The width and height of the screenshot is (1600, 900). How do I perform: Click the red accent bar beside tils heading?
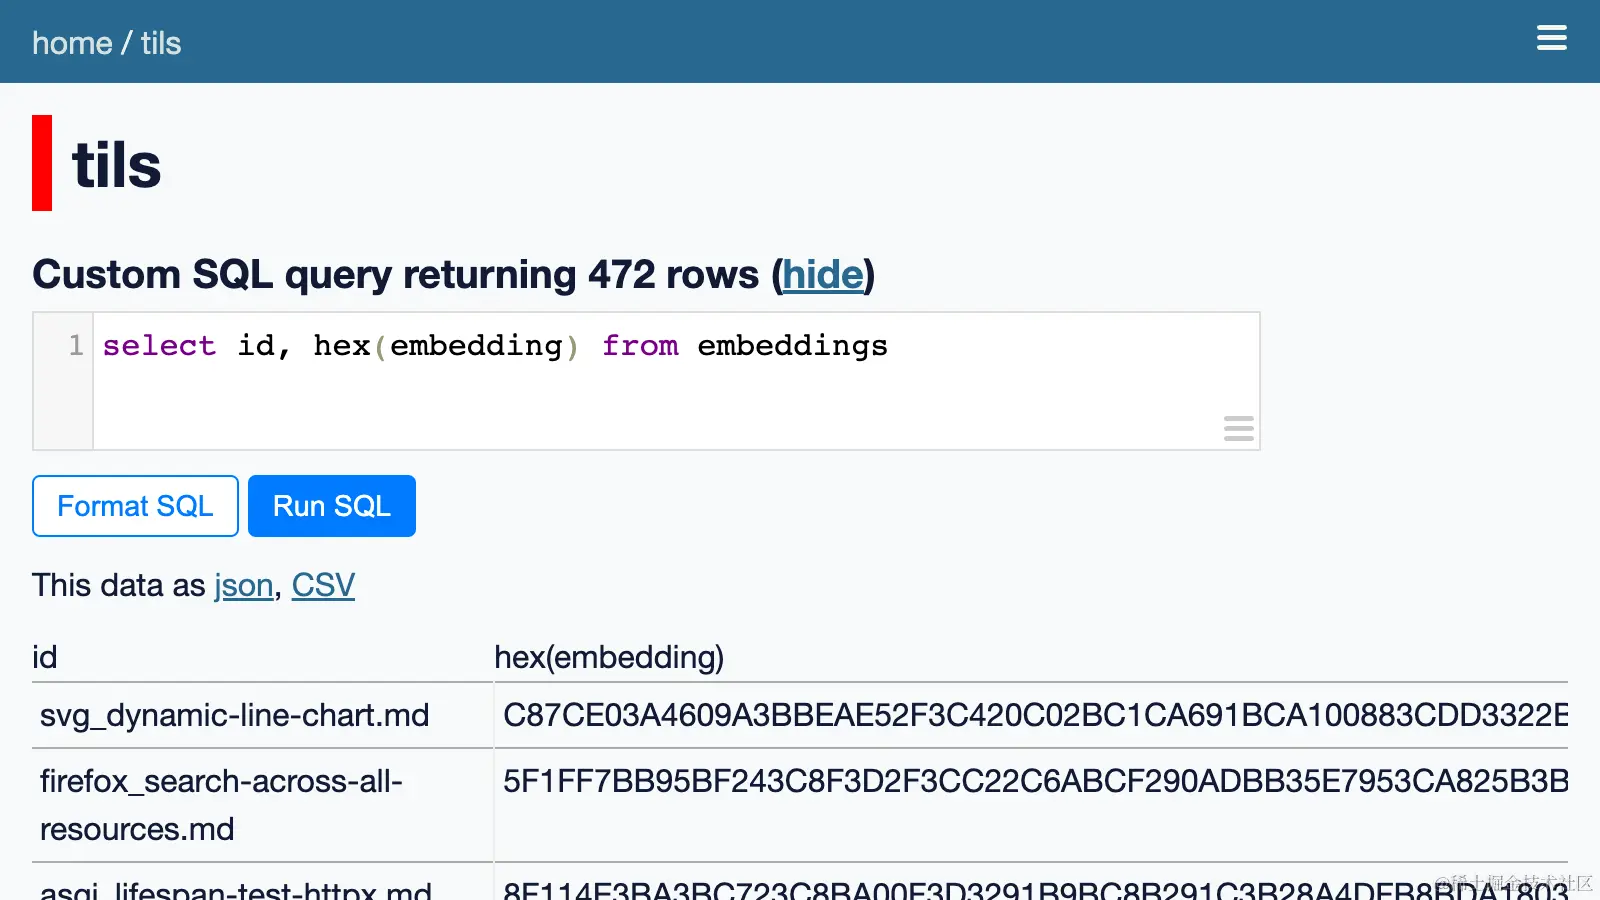coord(40,160)
